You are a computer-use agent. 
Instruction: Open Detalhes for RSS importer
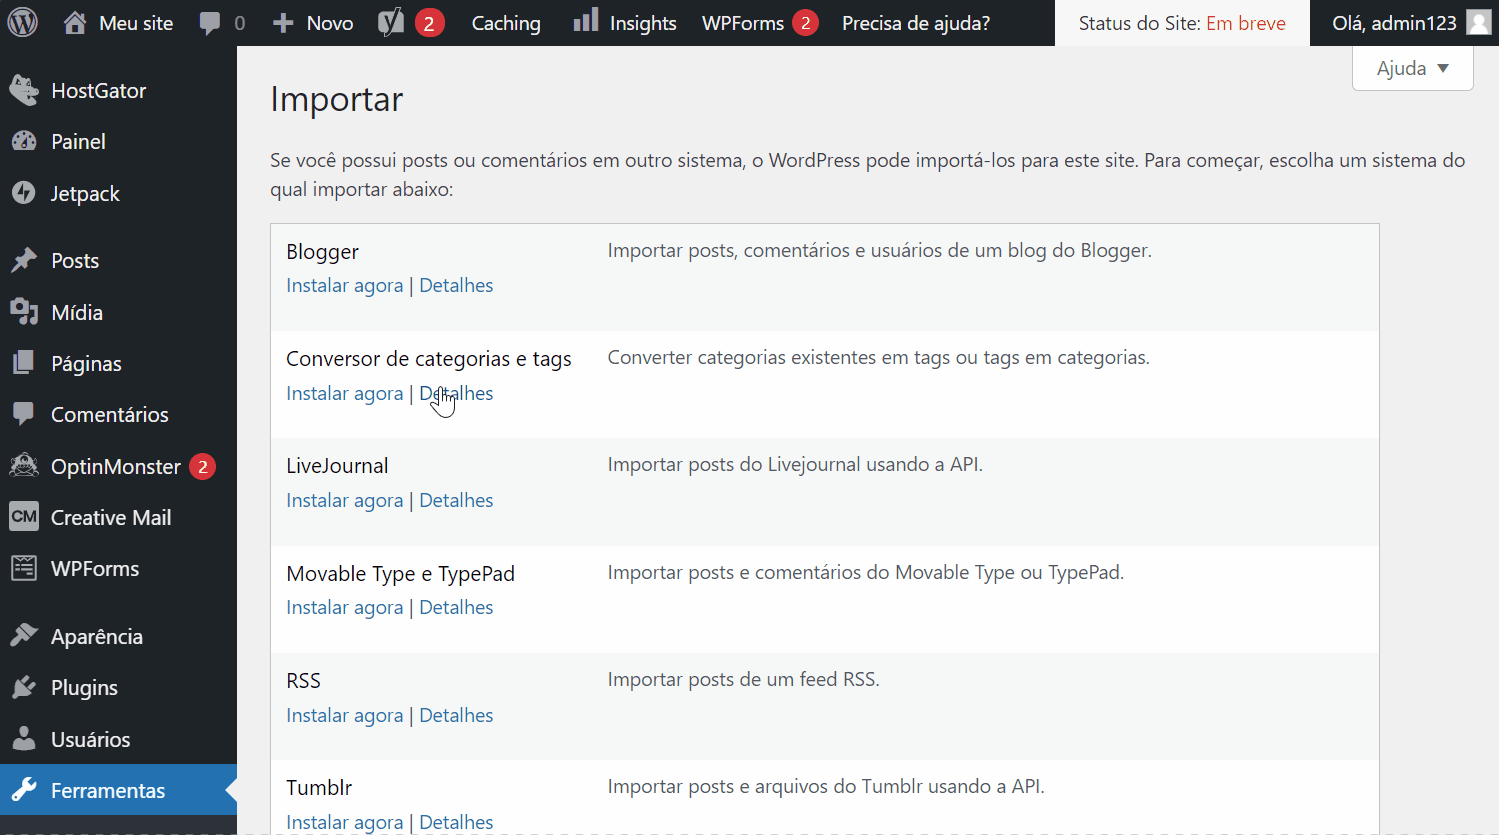(x=456, y=715)
